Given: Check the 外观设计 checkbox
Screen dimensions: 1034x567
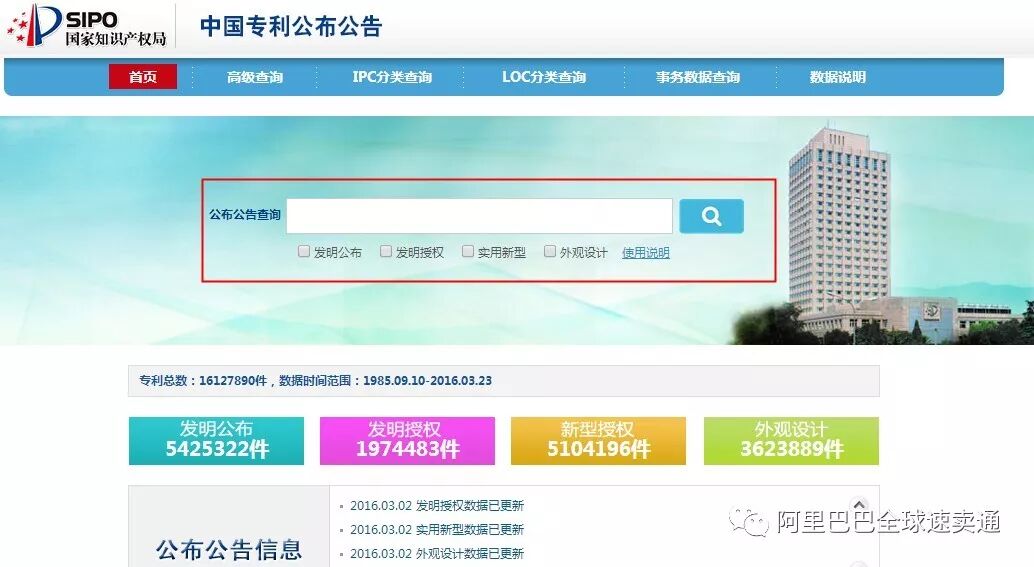Looking at the screenshot, I should click(x=549, y=251).
